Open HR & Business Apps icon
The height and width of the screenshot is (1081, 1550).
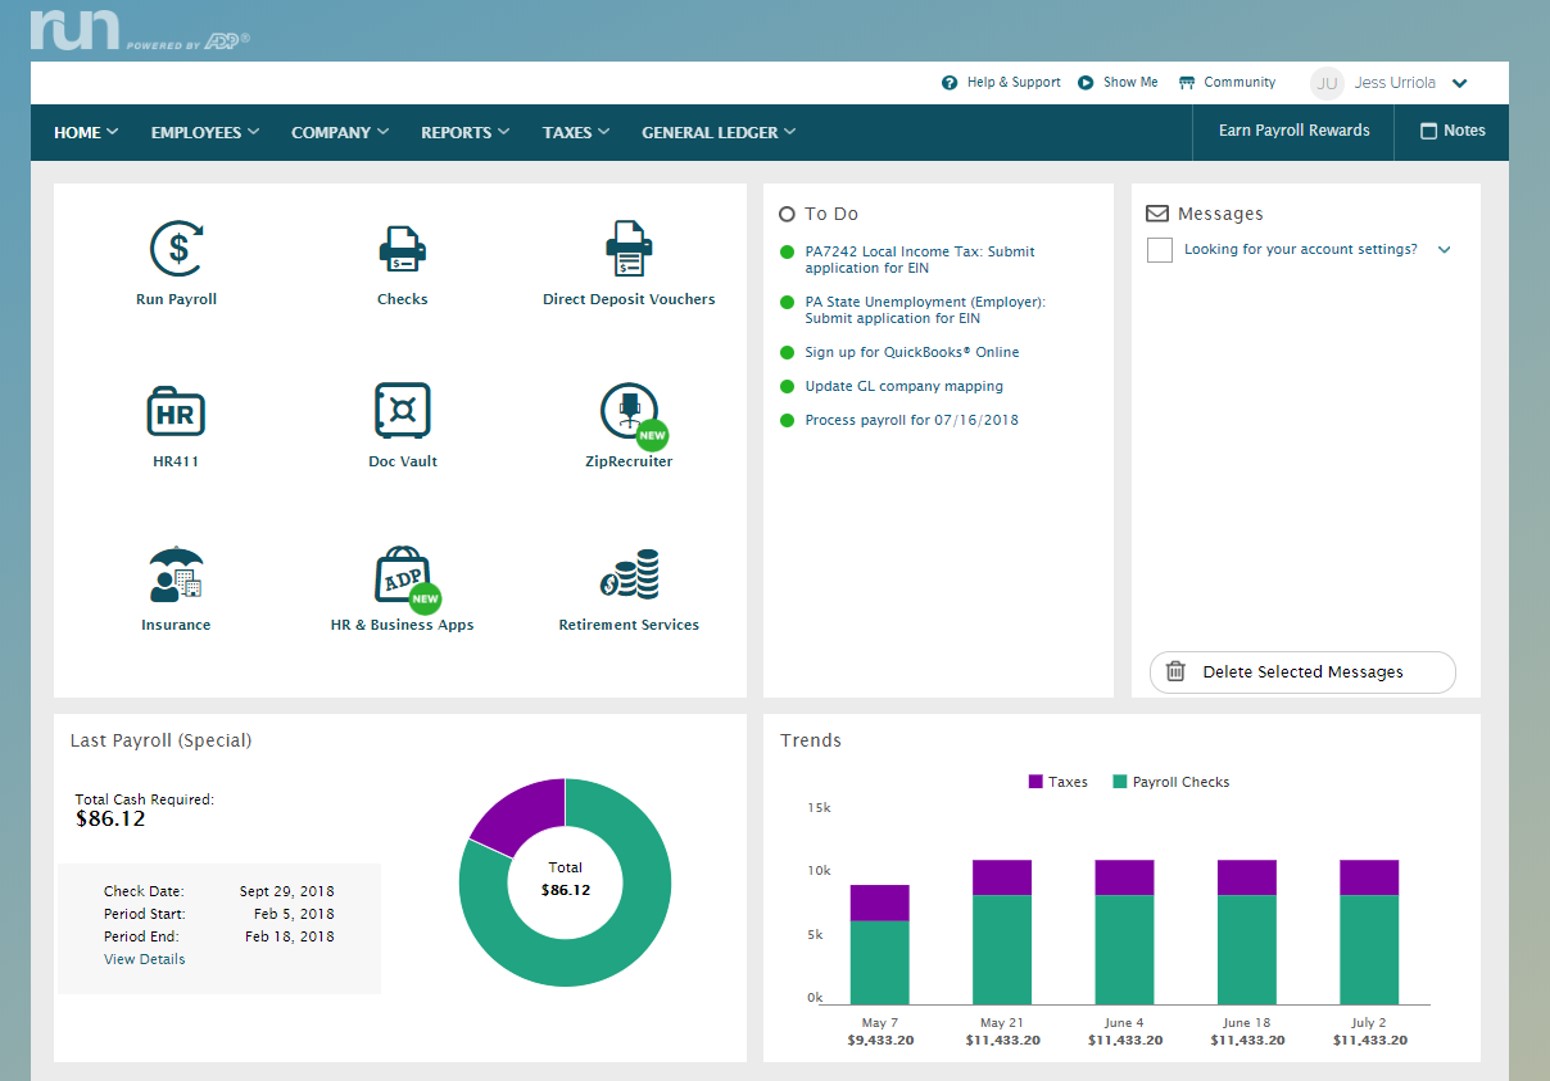[402, 575]
